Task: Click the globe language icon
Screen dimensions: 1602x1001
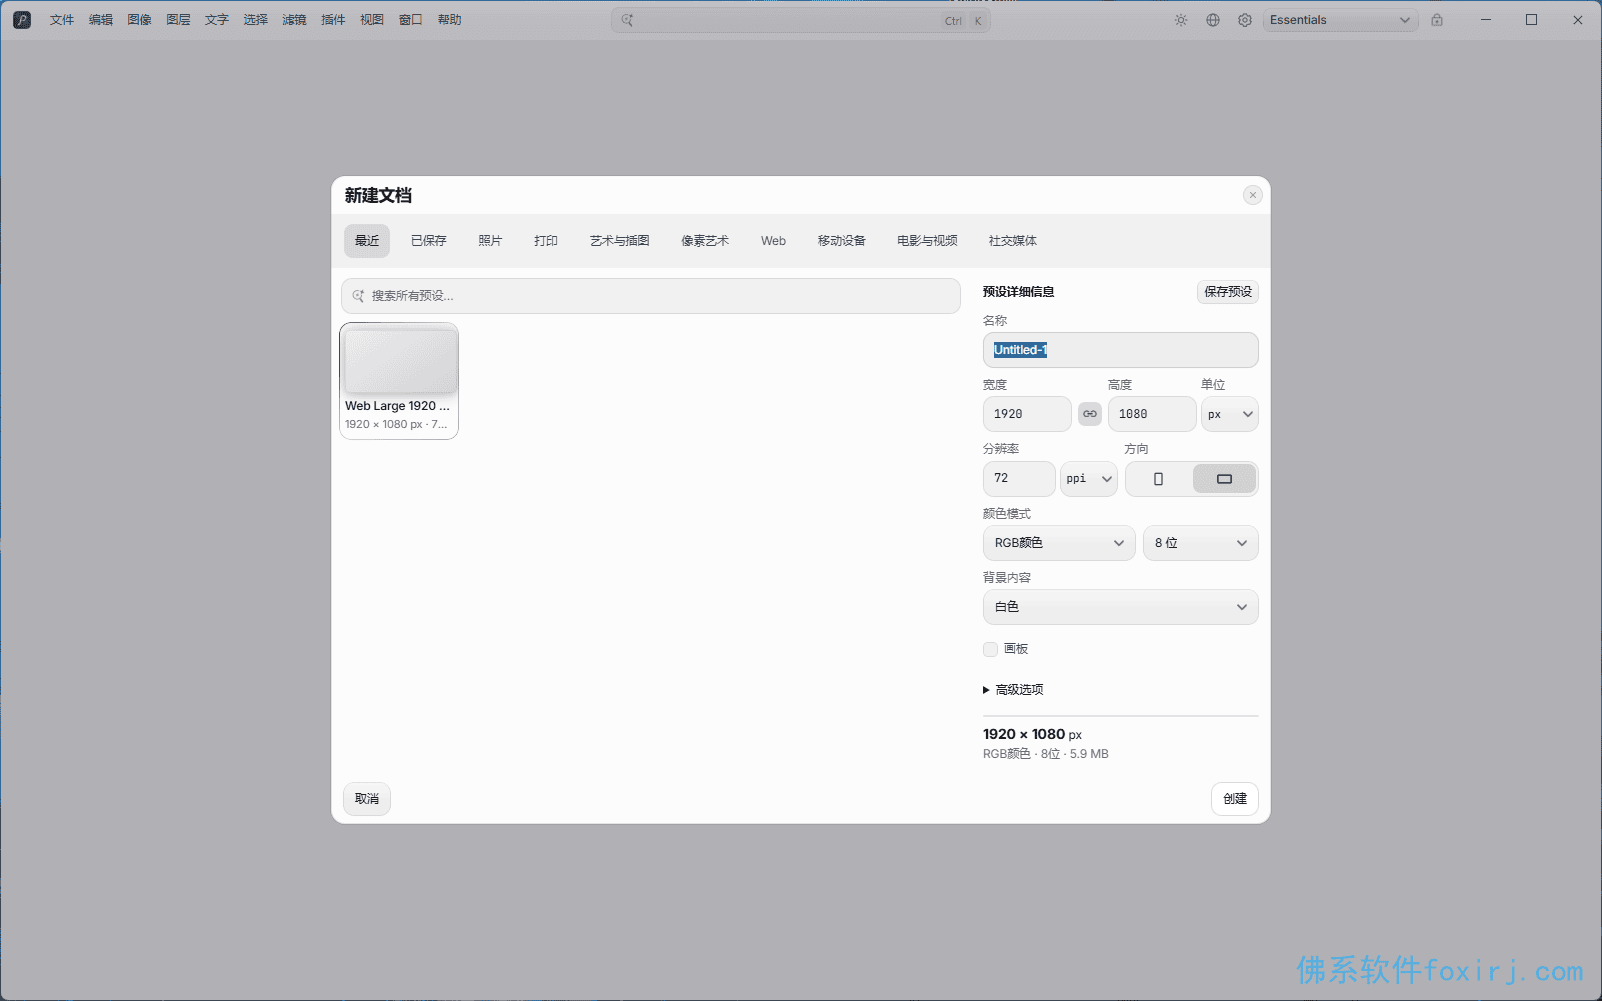Action: click(1213, 20)
